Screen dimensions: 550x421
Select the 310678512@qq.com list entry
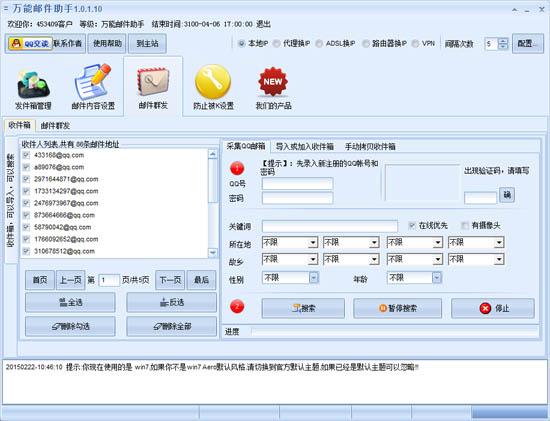[65, 251]
